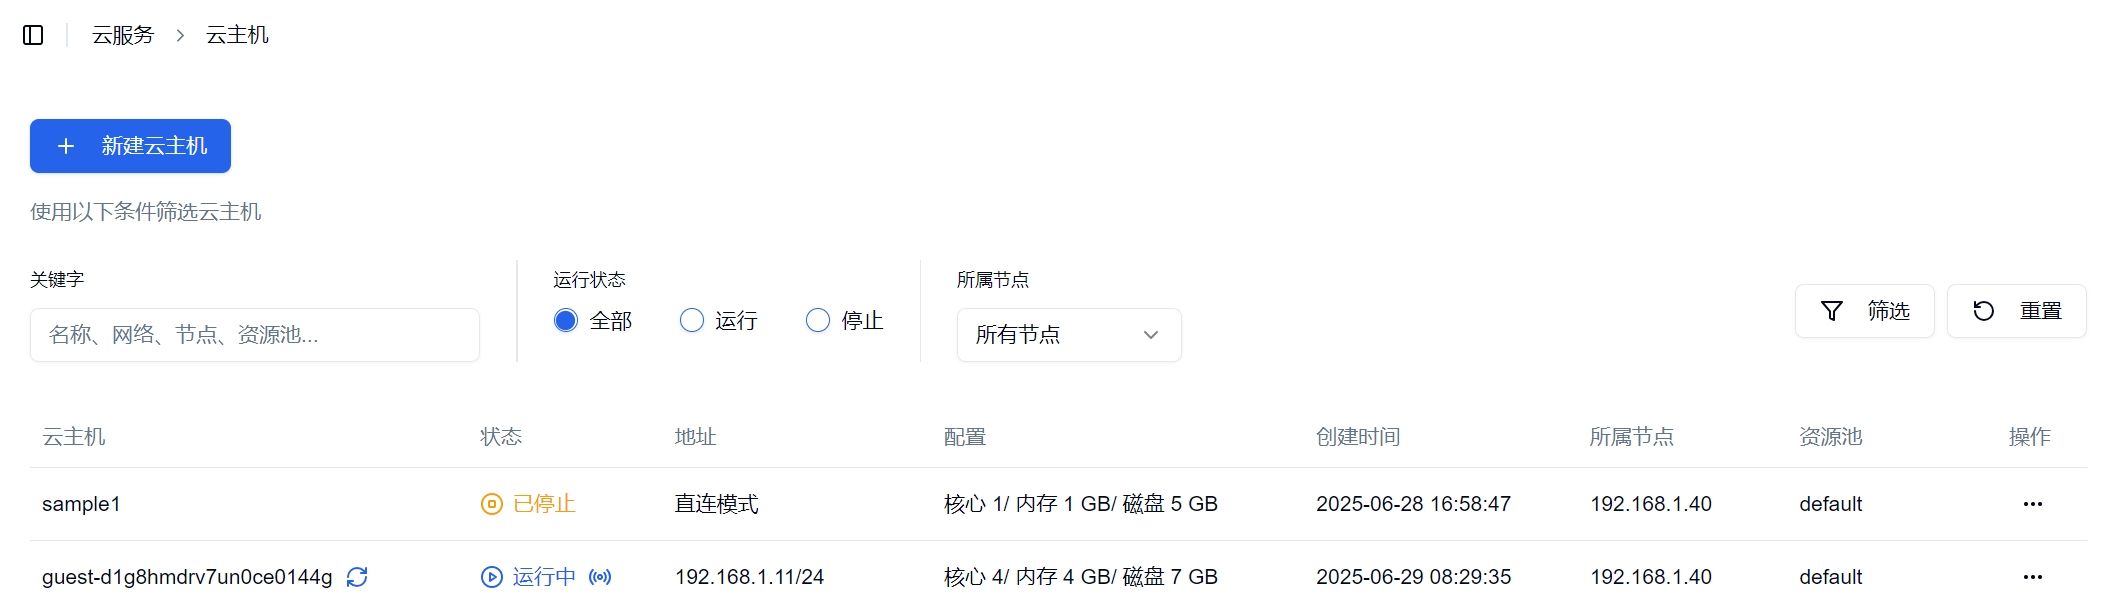
Task: Focus the 关键字 keyword search field
Action: tap(255, 335)
